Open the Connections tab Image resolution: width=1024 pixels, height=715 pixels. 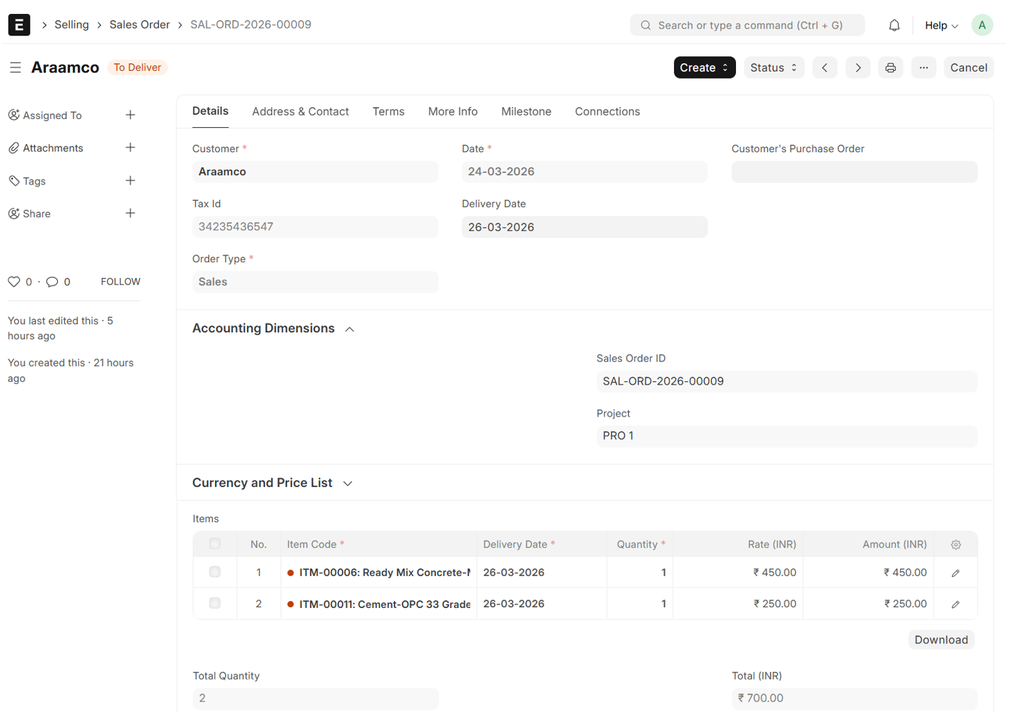point(607,112)
